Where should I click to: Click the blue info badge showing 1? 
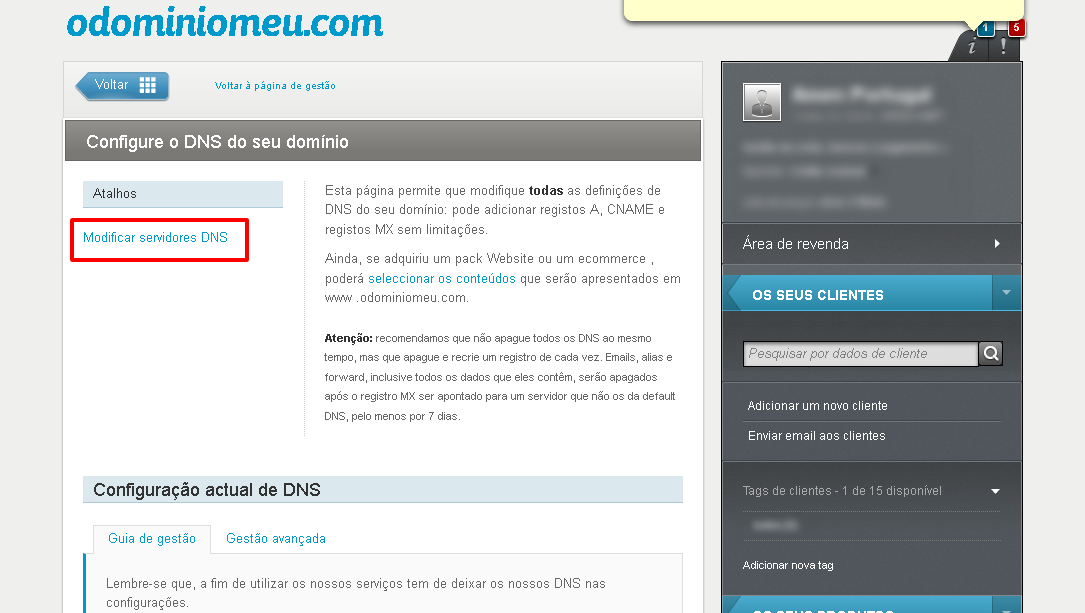(985, 28)
